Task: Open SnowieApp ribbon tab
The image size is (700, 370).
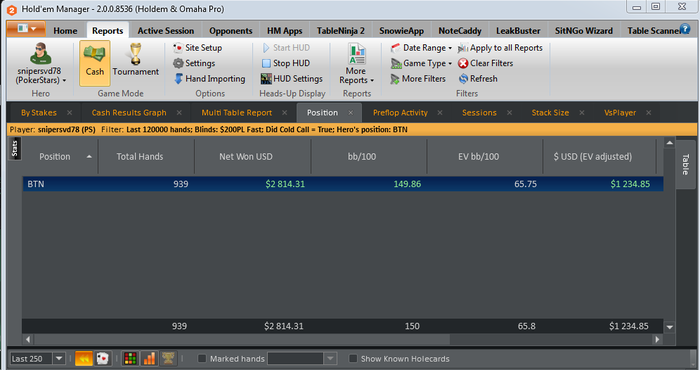Action: (x=401, y=31)
